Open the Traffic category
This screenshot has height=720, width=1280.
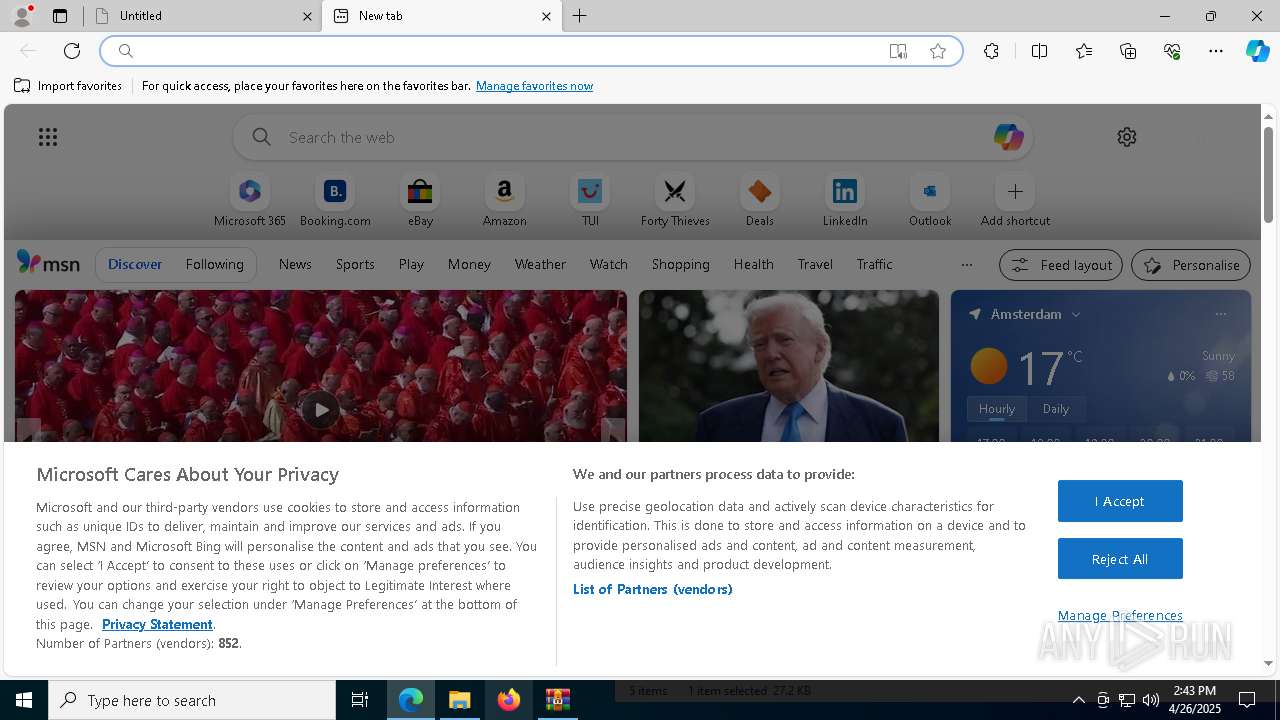click(874, 264)
